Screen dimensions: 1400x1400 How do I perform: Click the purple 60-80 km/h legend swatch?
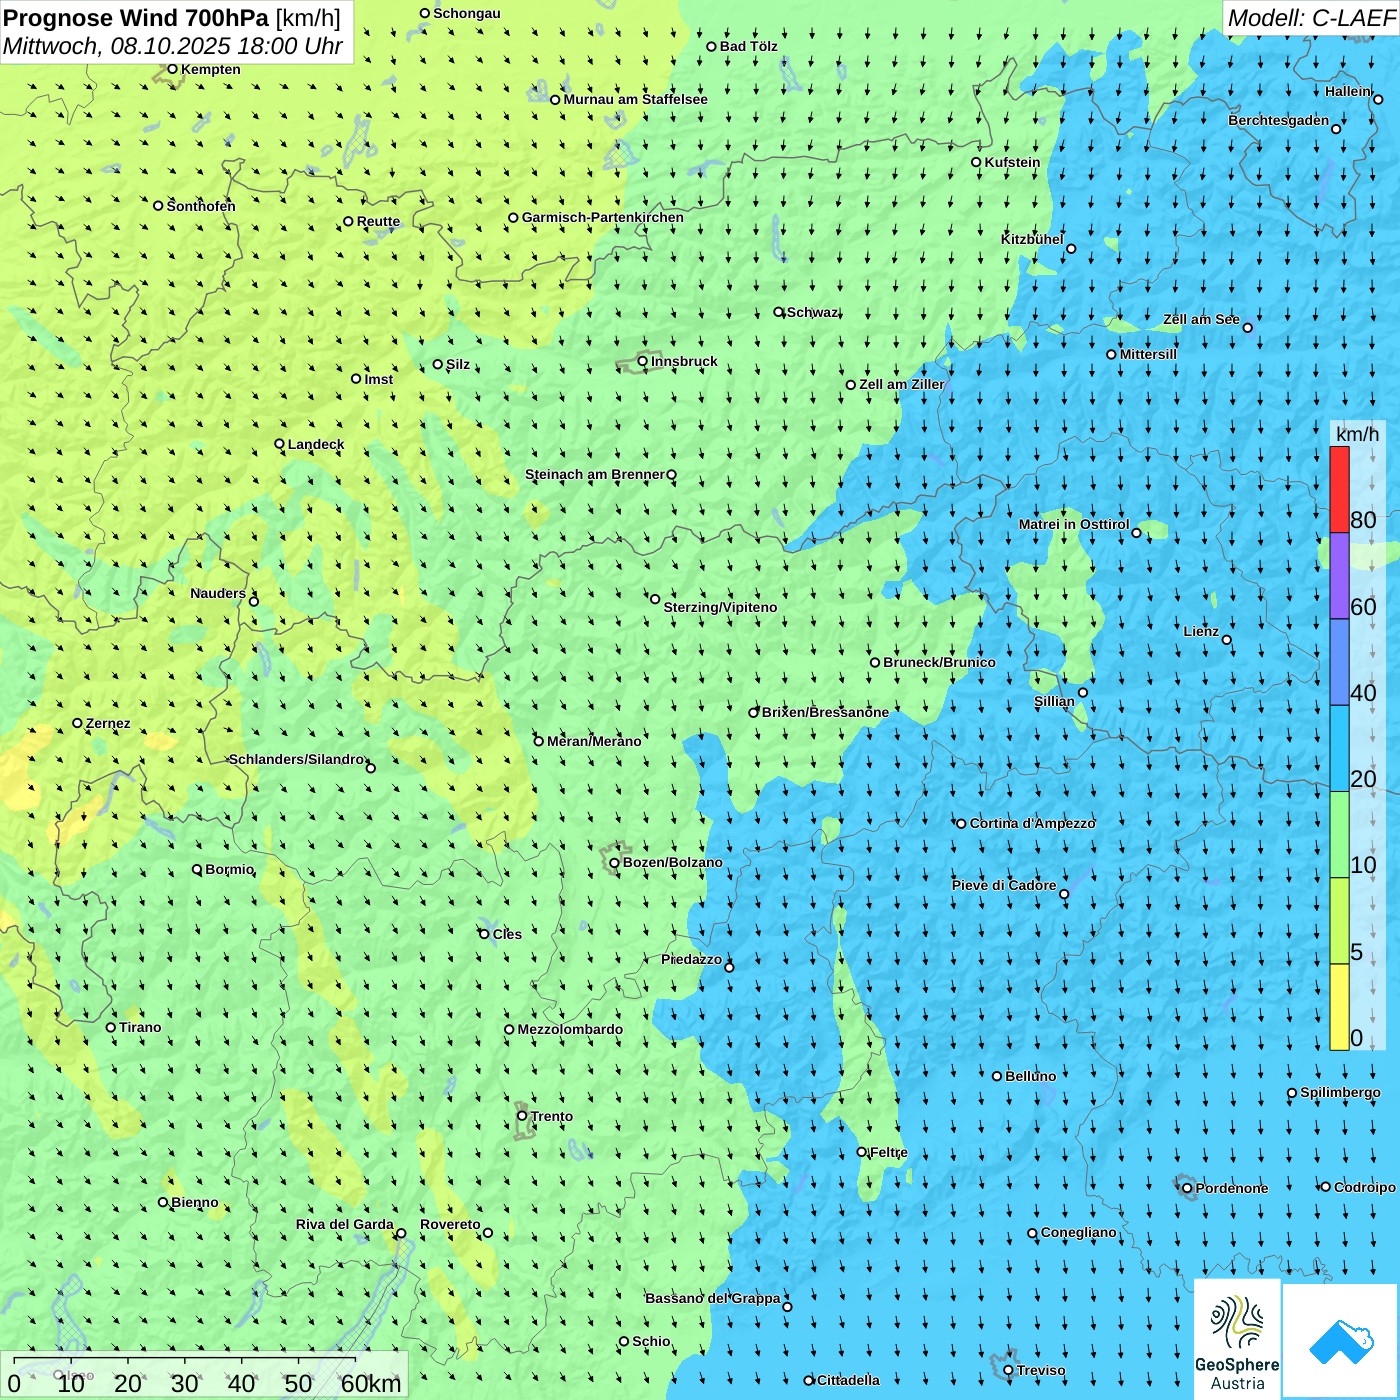1339,576
